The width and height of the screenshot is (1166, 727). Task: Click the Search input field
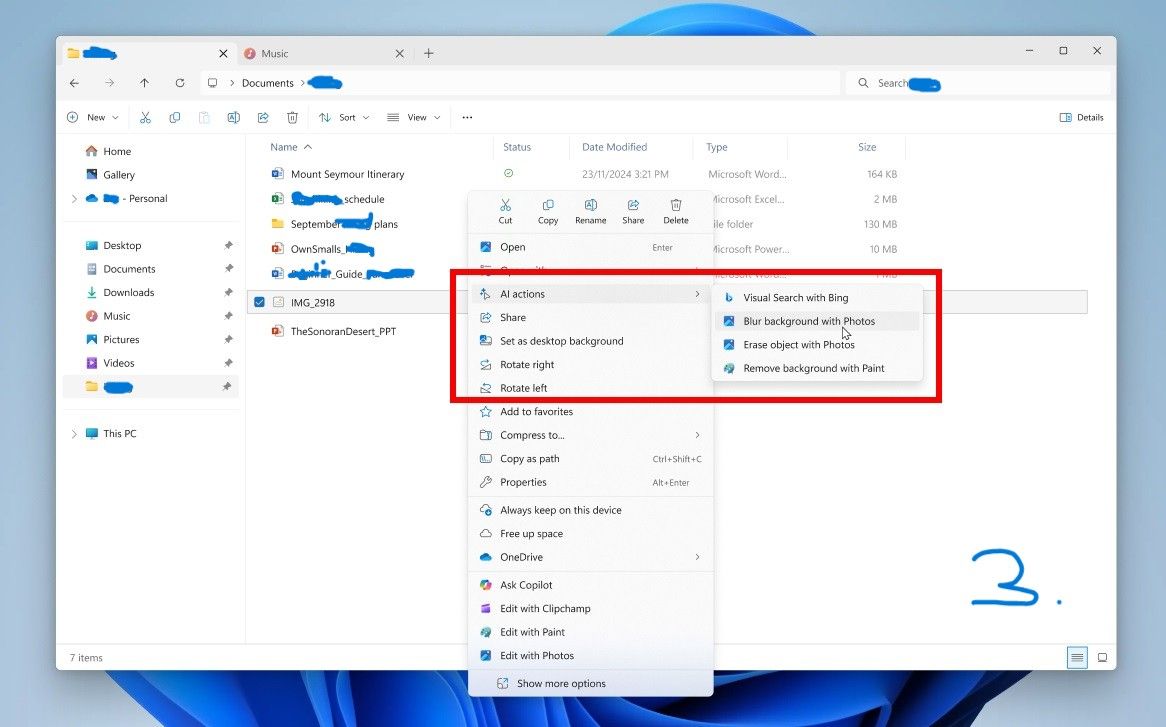[x=975, y=83]
